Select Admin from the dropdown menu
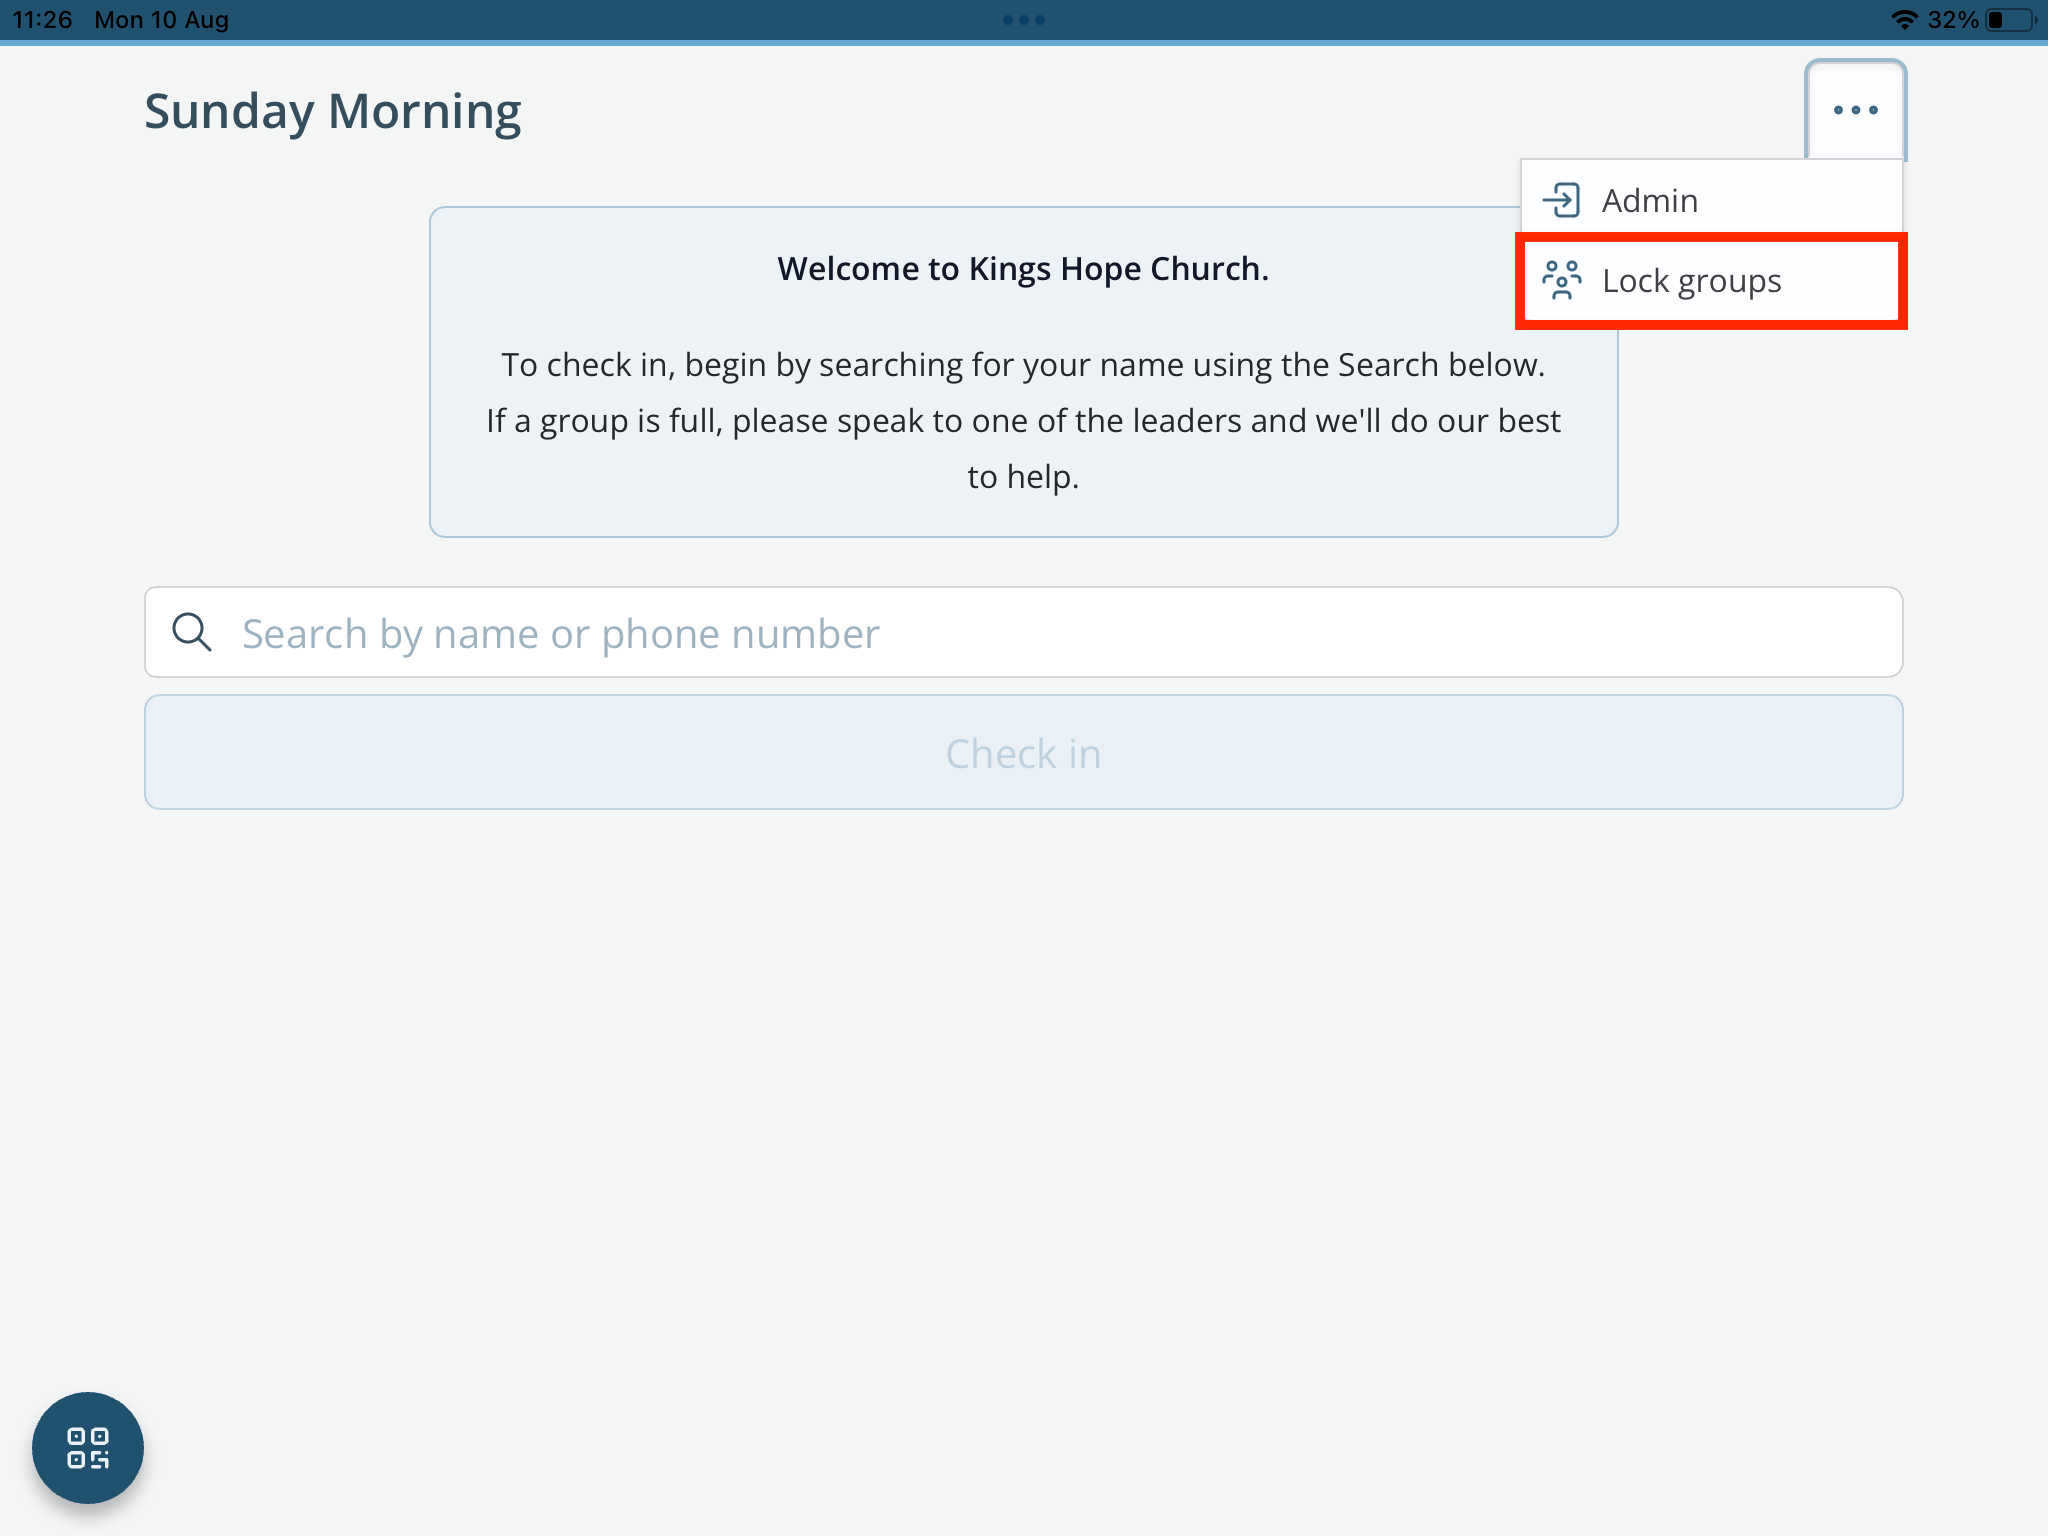This screenshot has width=2048, height=1536. (1711, 201)
